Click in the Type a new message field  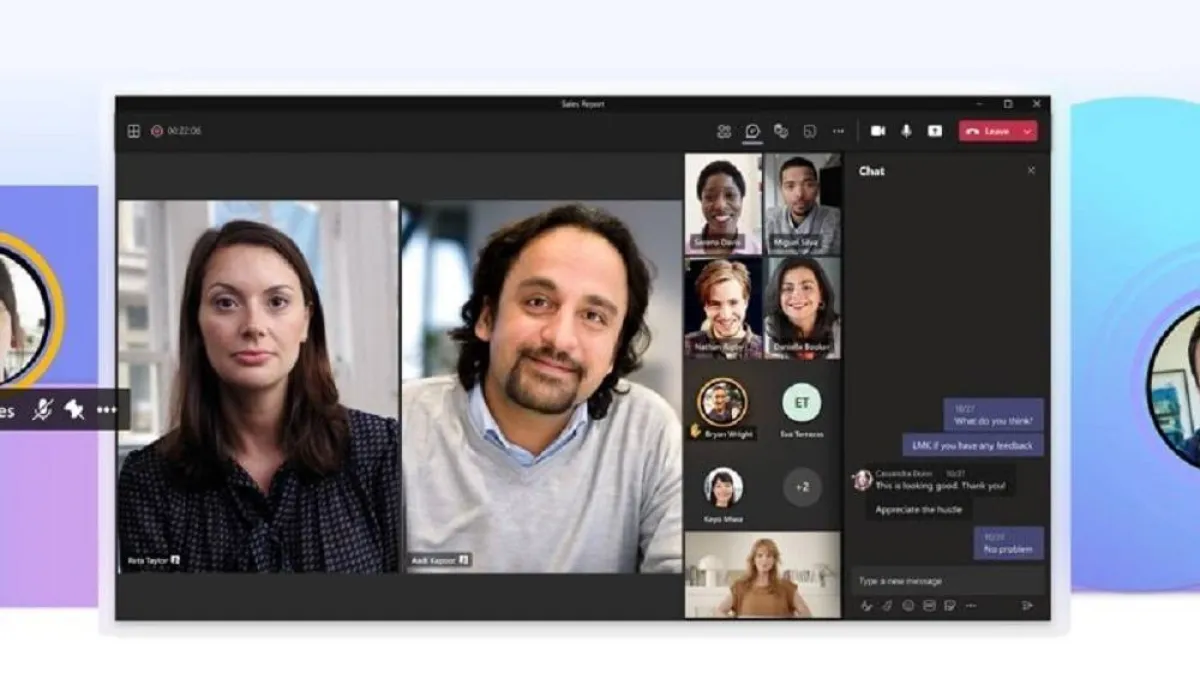point(945,581)
